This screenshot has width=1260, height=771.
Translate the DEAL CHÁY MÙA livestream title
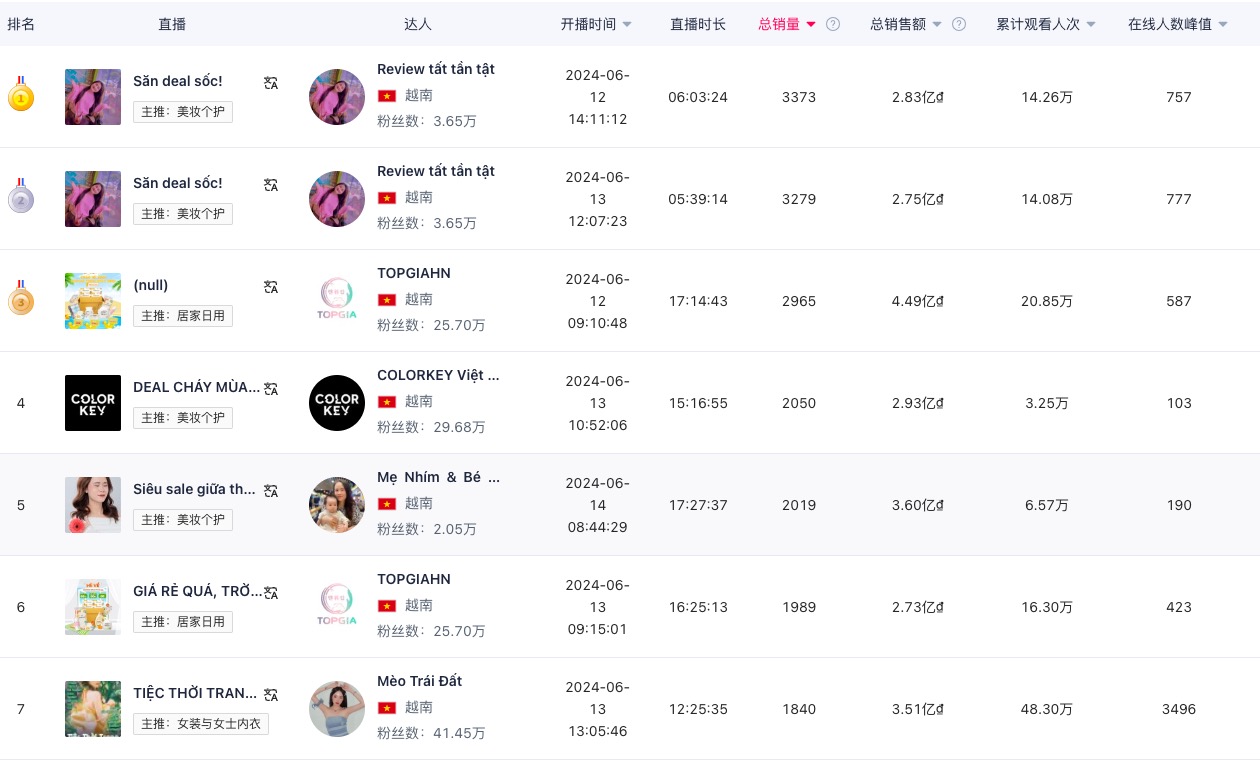click(x=271, y=389)
